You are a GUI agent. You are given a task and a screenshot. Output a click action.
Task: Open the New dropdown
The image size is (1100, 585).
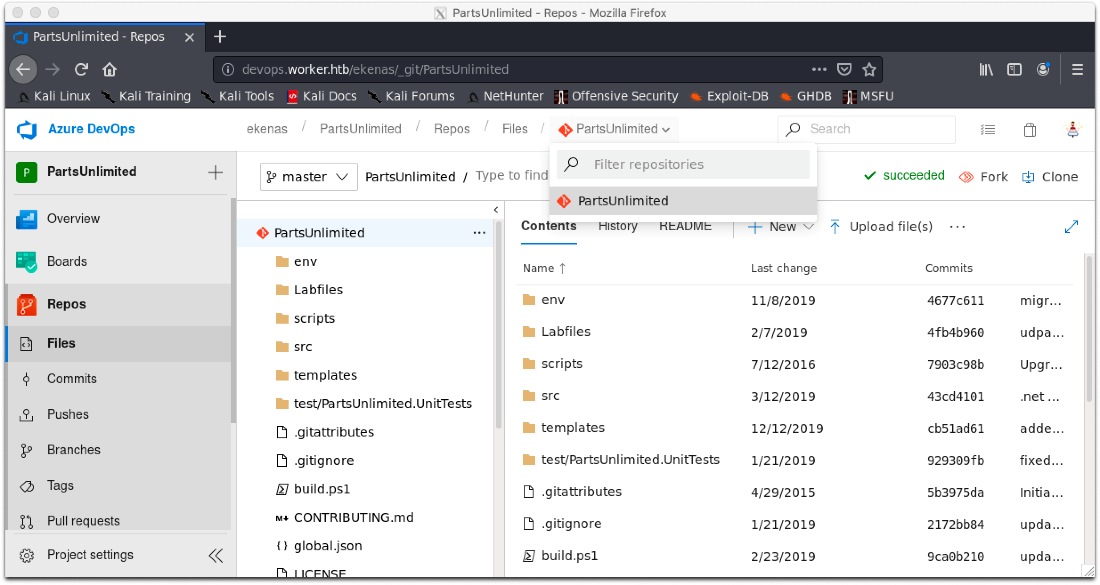coord(781,227)
